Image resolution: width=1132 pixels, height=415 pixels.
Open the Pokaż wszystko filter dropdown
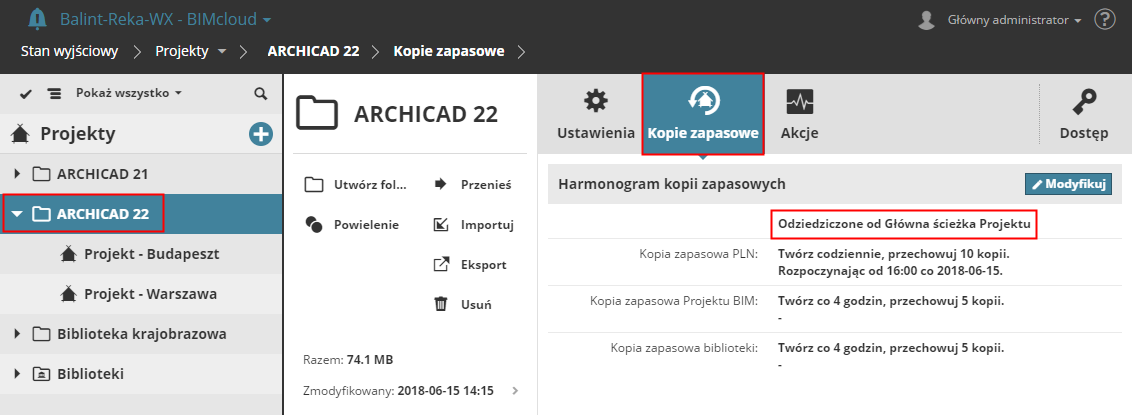(129, 93)
